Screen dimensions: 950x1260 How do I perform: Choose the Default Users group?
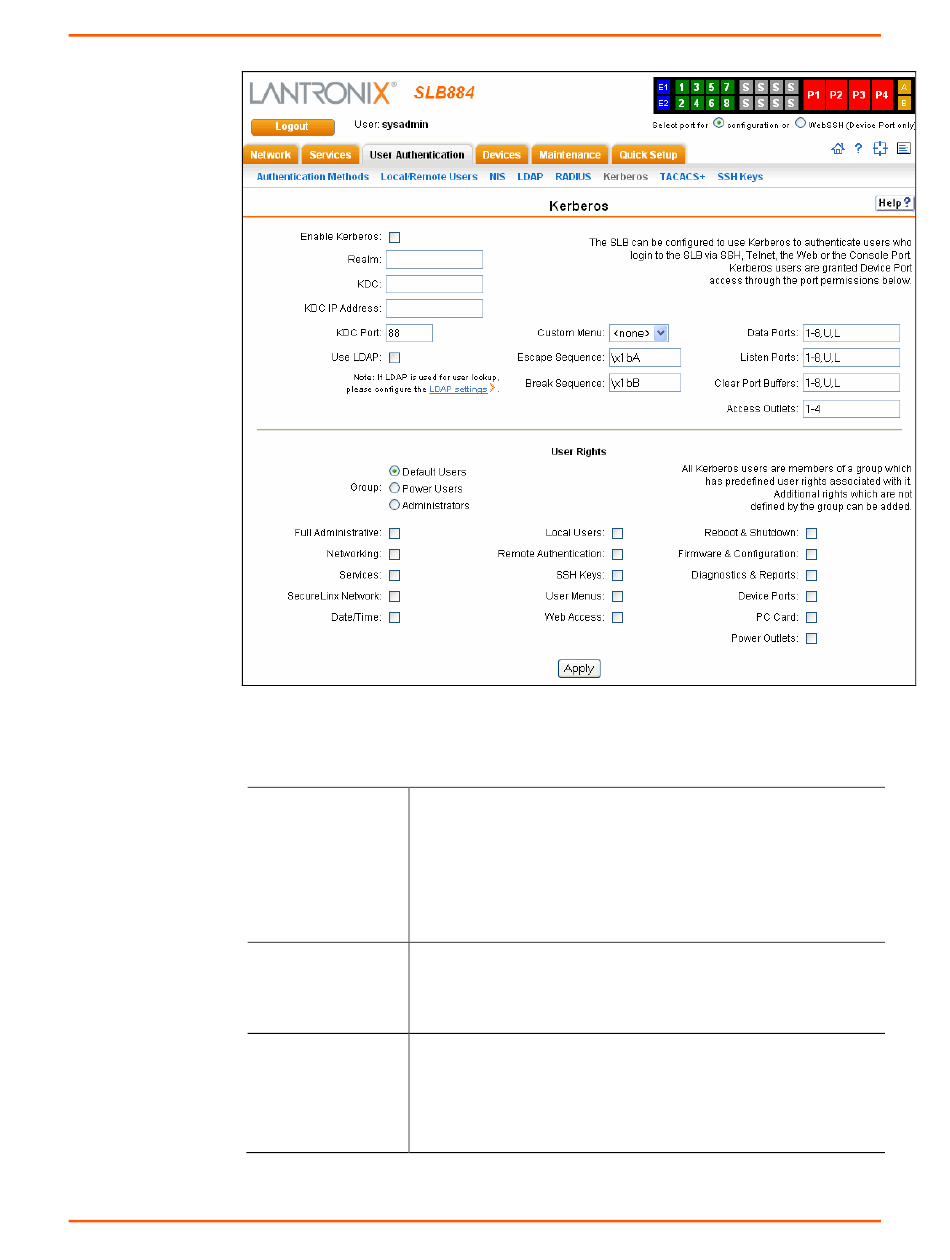[394, 471]
